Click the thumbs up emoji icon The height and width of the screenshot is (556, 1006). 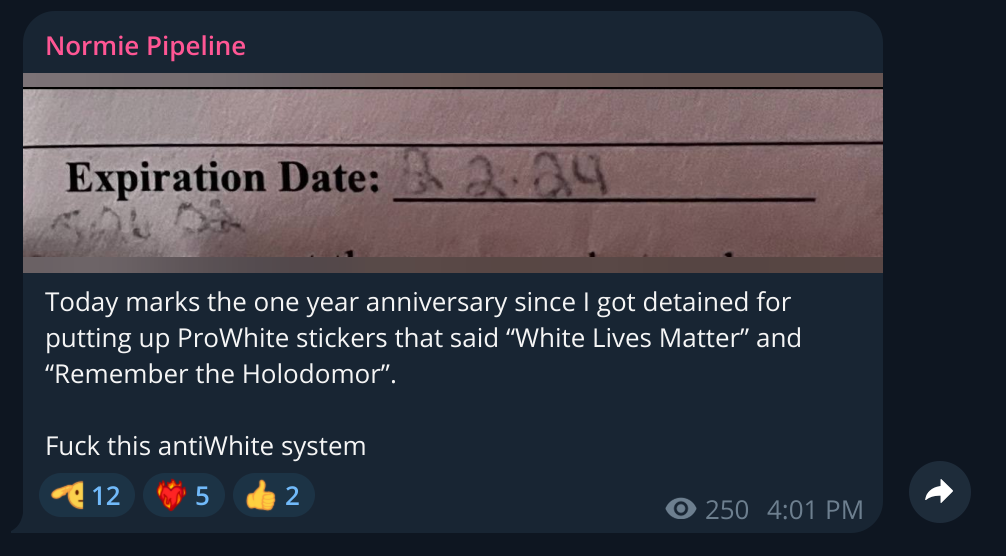[261, 495]
